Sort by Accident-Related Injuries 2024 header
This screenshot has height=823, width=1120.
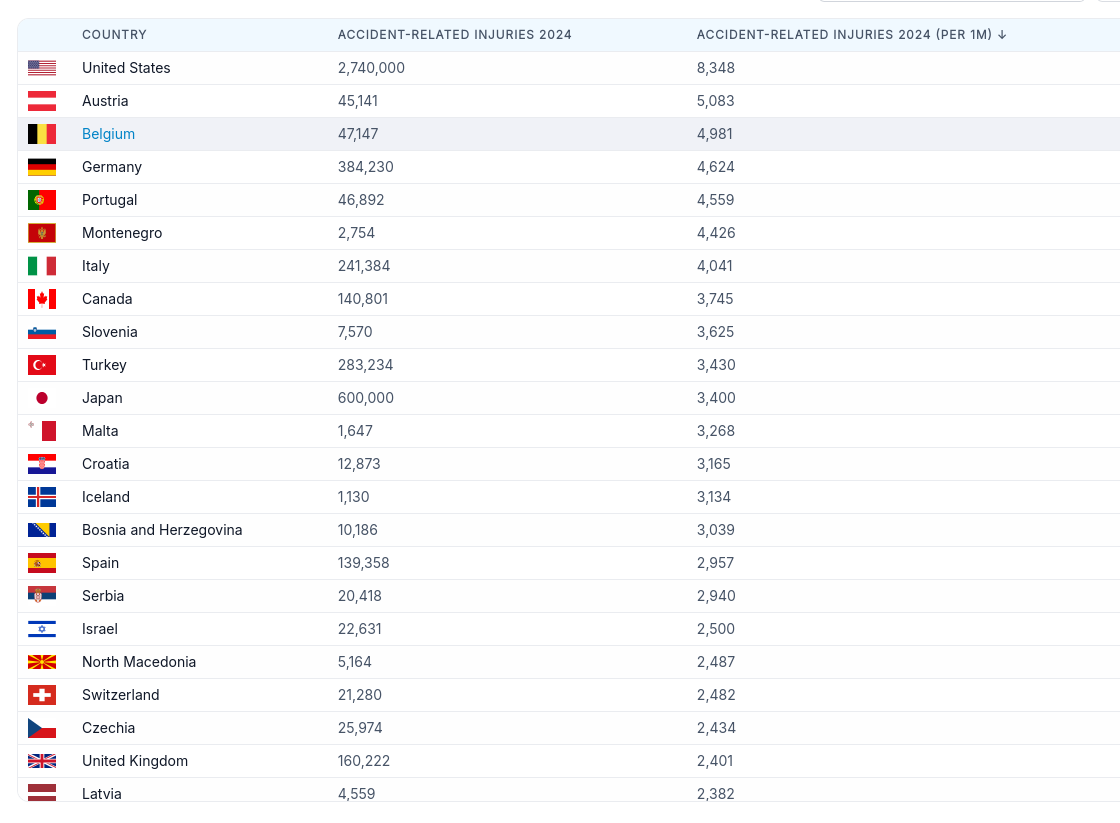tap(454, 34)
